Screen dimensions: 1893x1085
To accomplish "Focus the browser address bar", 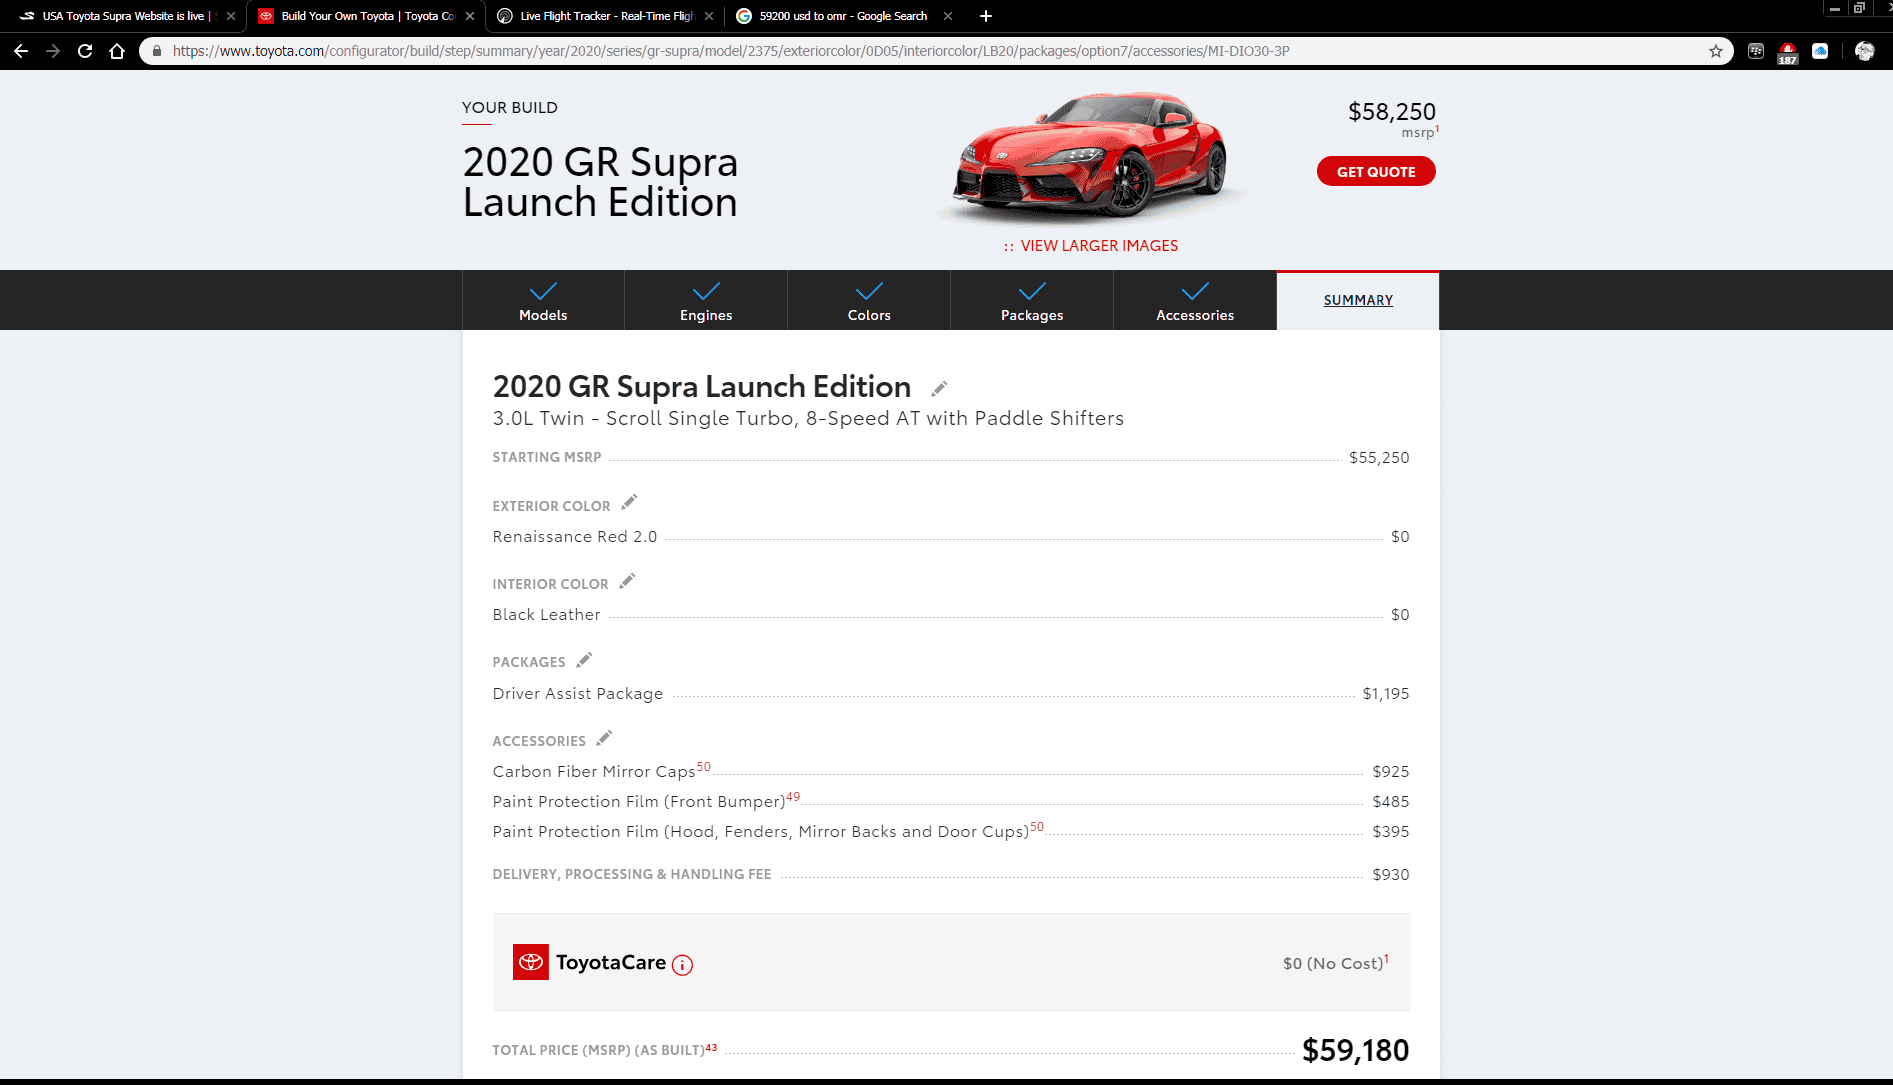I will (930, 51).
